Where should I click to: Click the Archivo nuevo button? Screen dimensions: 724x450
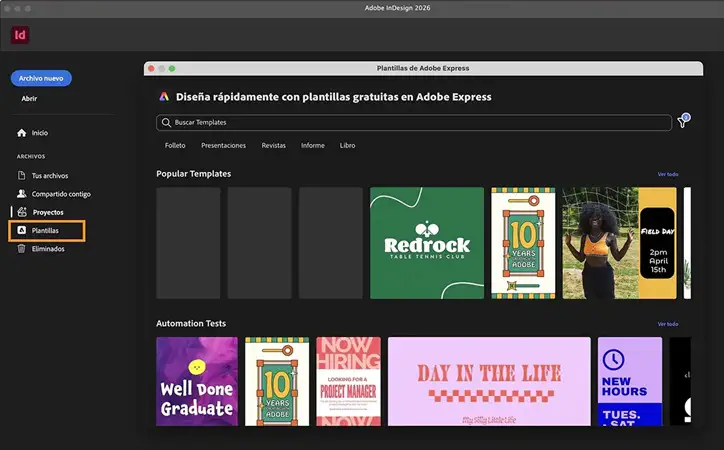coord(41,78)
